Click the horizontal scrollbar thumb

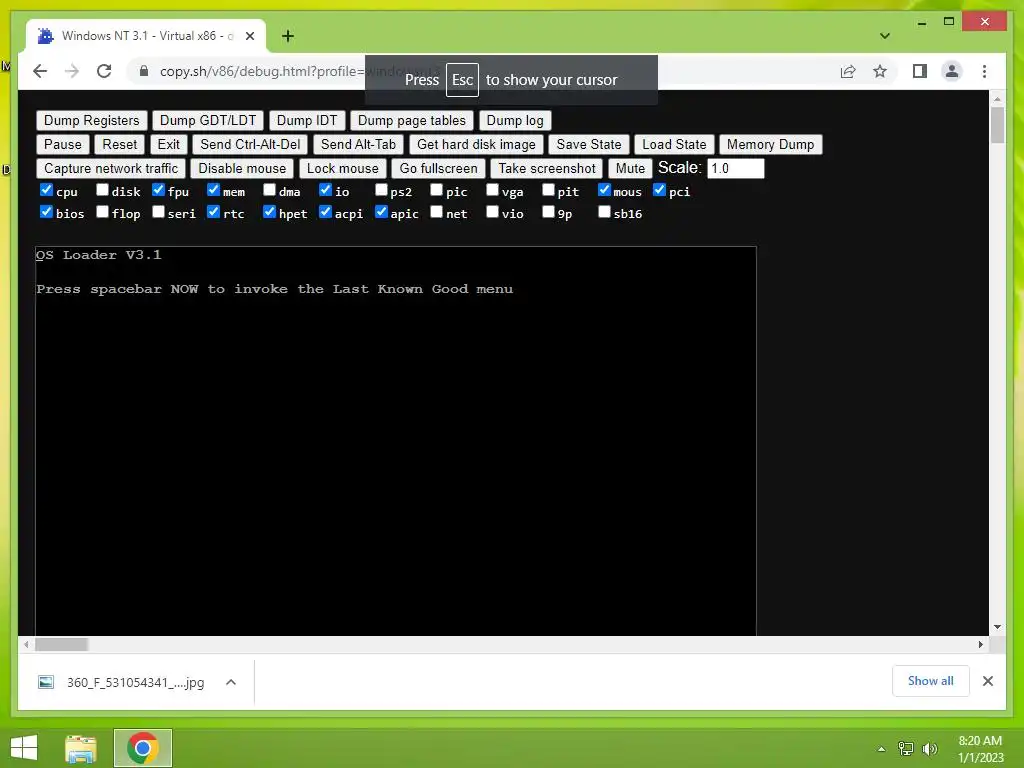[x=61, y=645]
